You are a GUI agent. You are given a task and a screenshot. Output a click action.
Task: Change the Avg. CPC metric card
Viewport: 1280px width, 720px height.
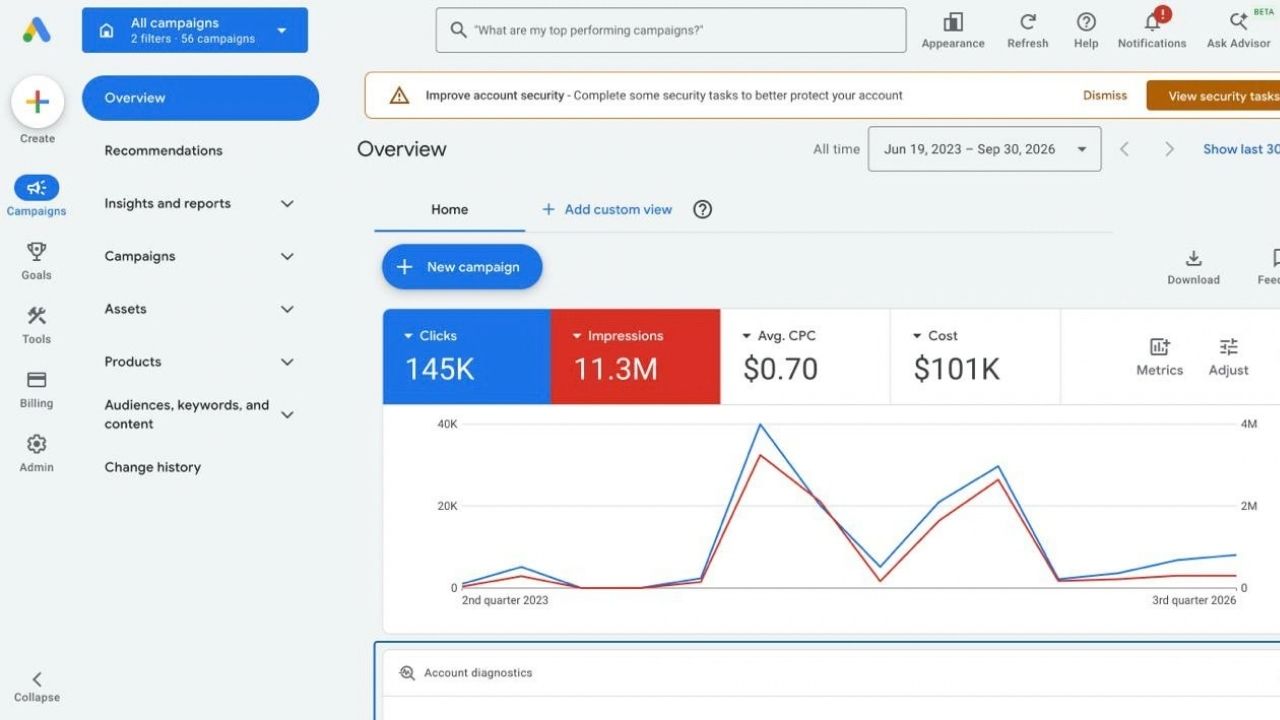[805, 357]
